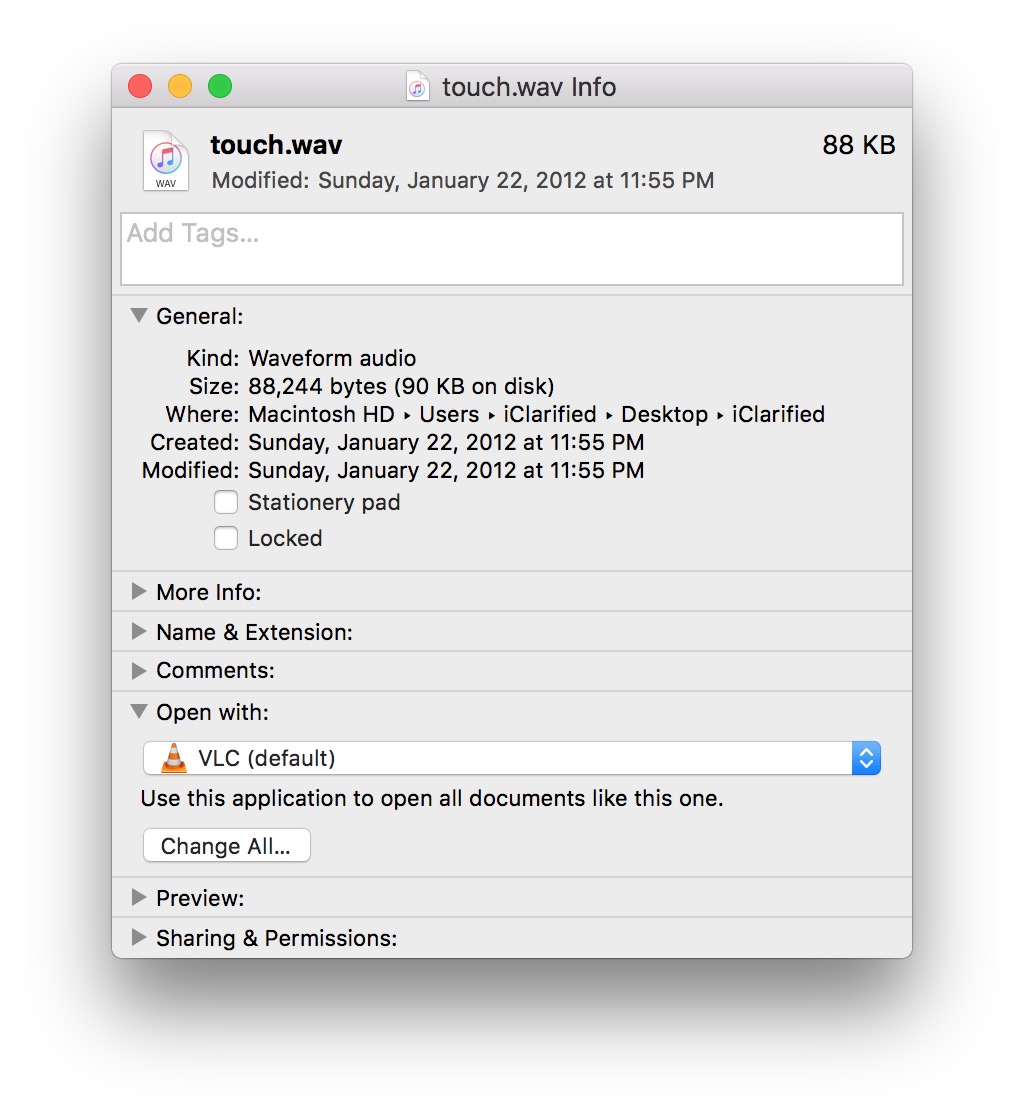Click the 88 KB size label
This screenshot has height=1118, width=1024.
click(859, 145)
